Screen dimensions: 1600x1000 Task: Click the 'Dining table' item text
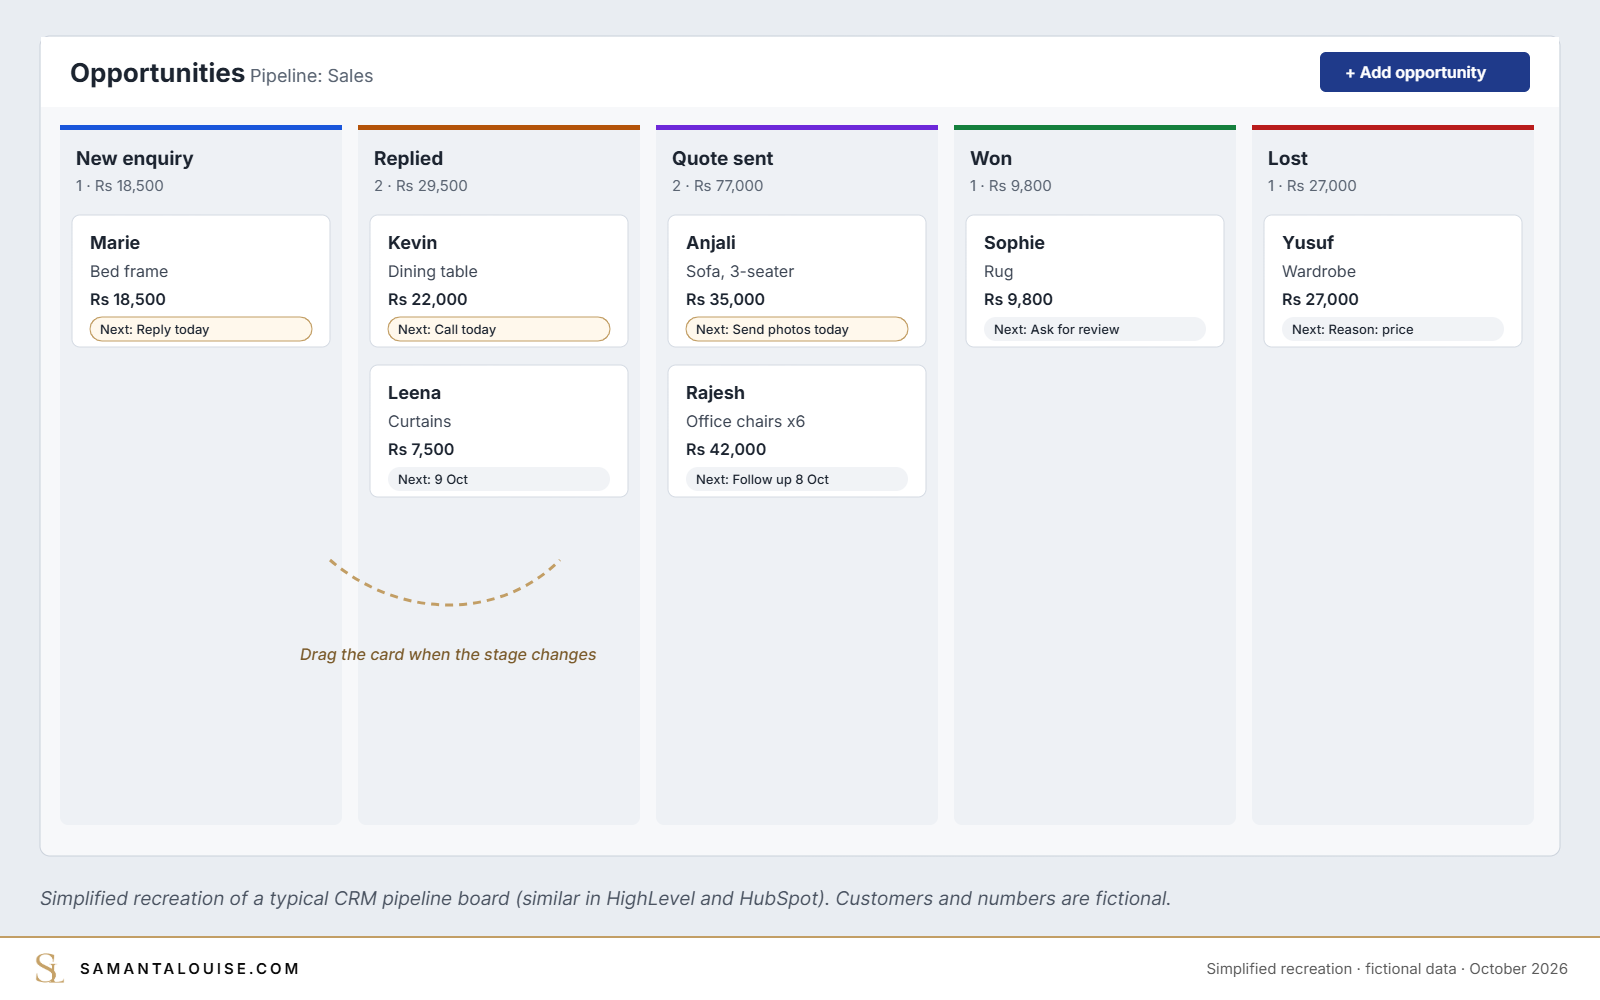[x=433, y=271]
